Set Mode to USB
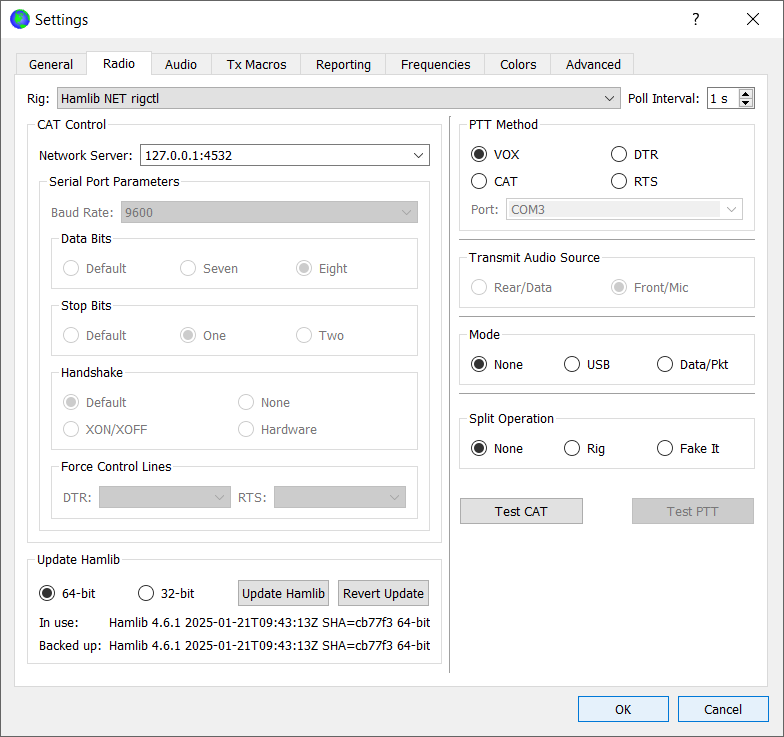The width and height of the screenshot is (784, 737). coord(572,364)
